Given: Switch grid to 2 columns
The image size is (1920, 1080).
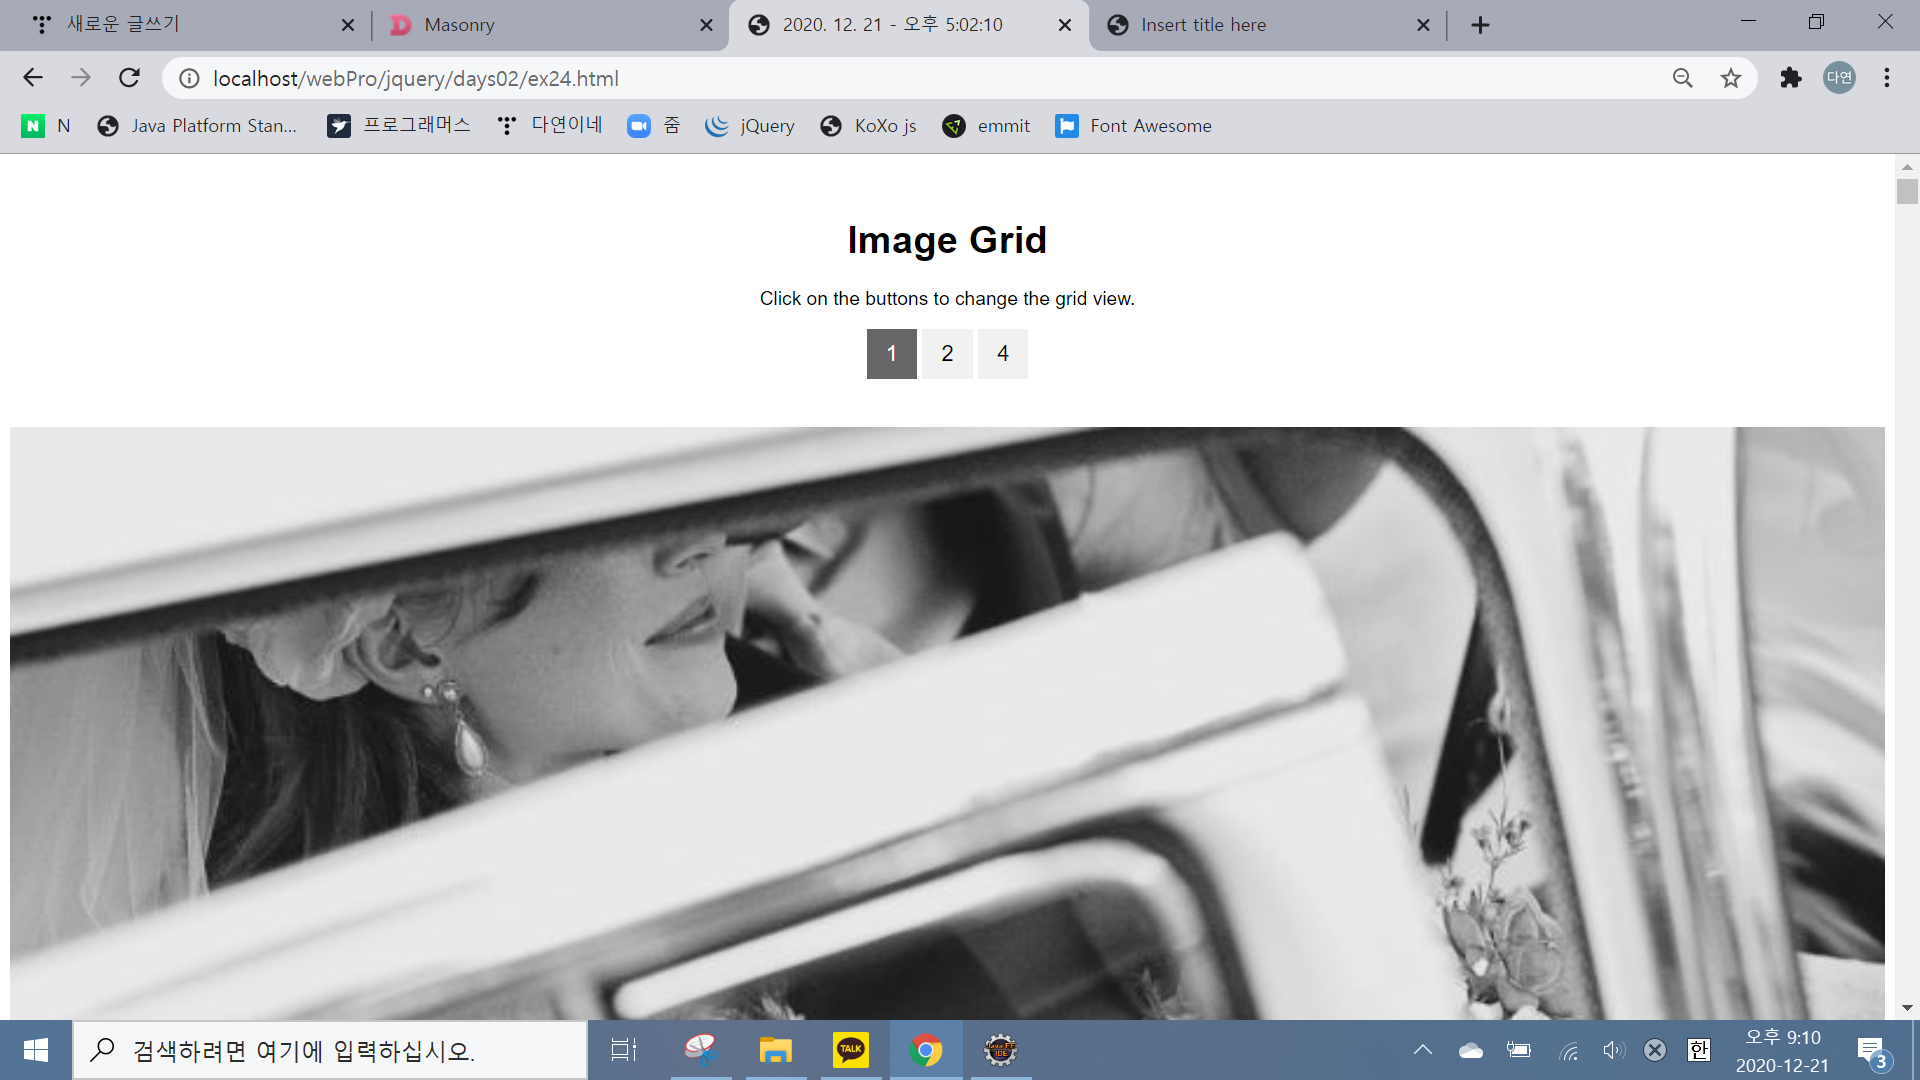Looking at the screenshot, I should (947, 354).
